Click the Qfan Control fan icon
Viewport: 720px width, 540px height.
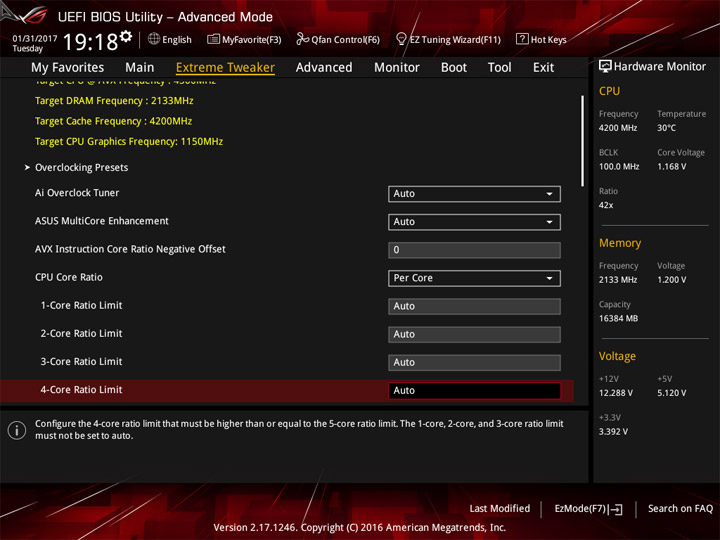point(302,39)
